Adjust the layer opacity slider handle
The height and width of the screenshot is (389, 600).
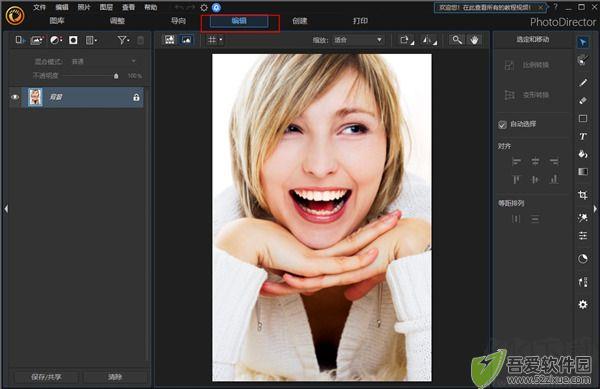(x=116, y=76)
